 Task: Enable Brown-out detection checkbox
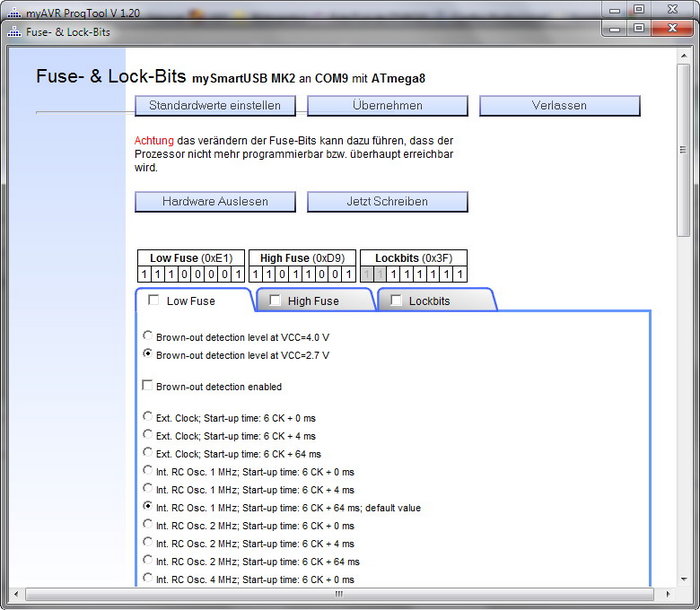pos(148,386)
